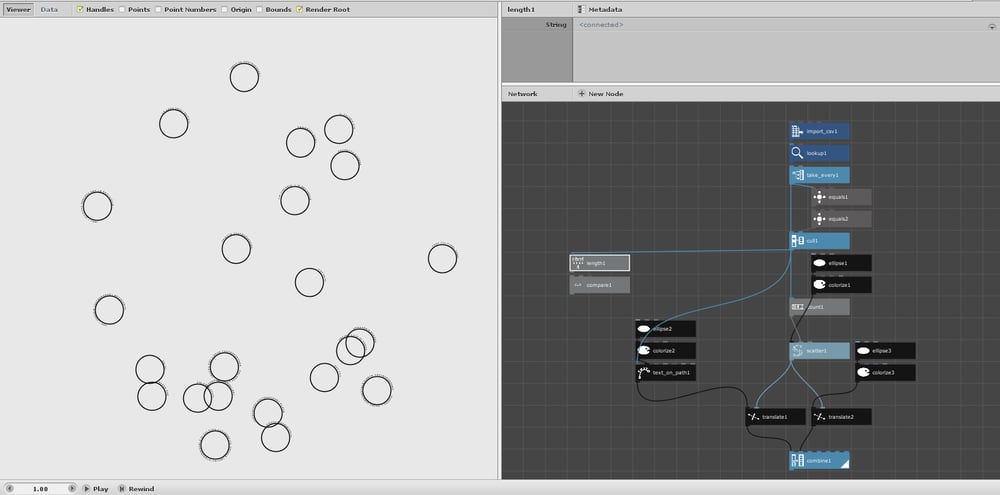Open the String parameter dropdown arrow
The width and height of the screenshot is (1000, 495).
[x=992, y=26]
